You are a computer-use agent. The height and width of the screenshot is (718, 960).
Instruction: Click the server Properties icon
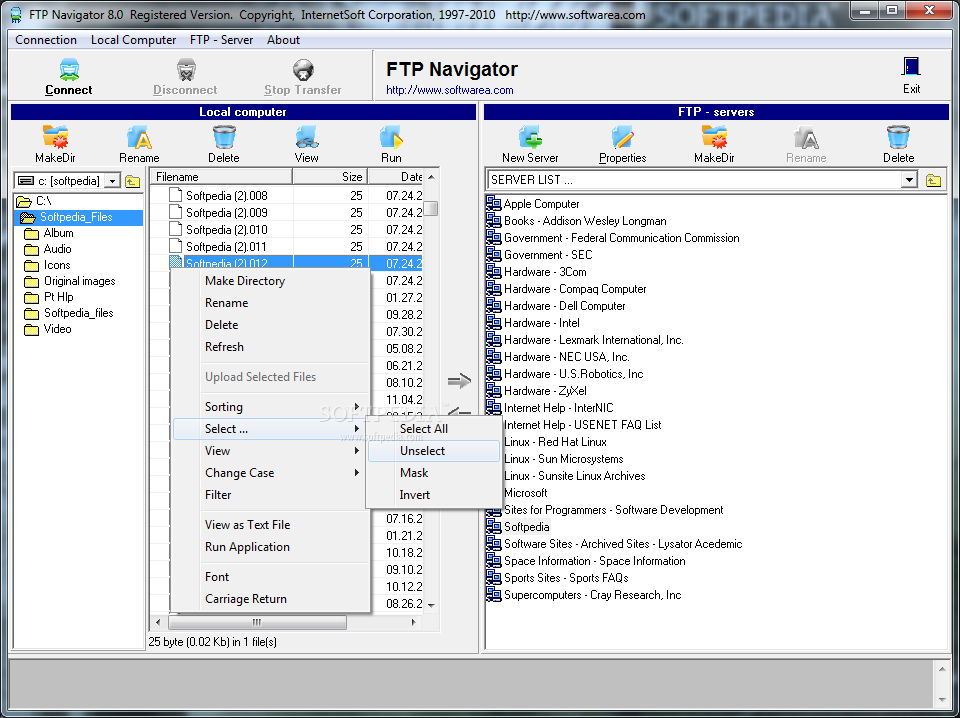623,137
